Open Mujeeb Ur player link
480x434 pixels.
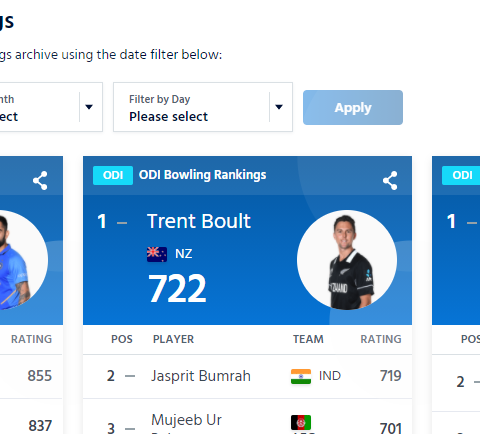(186, 420)
